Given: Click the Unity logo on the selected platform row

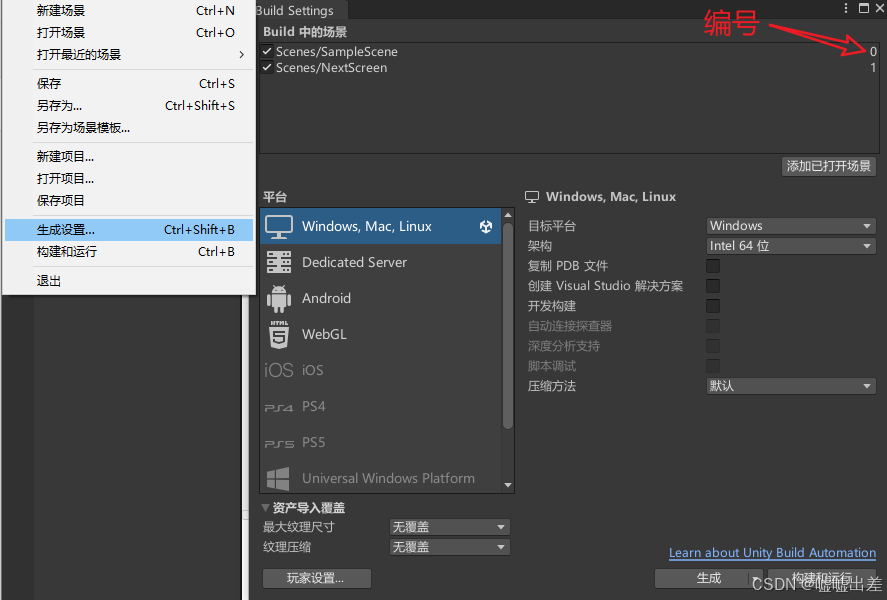Looking at the screenshot, I should point(486,227).
